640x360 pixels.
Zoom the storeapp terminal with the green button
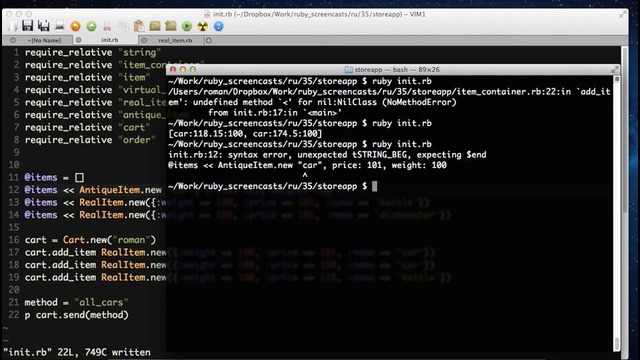click(193, 70)
